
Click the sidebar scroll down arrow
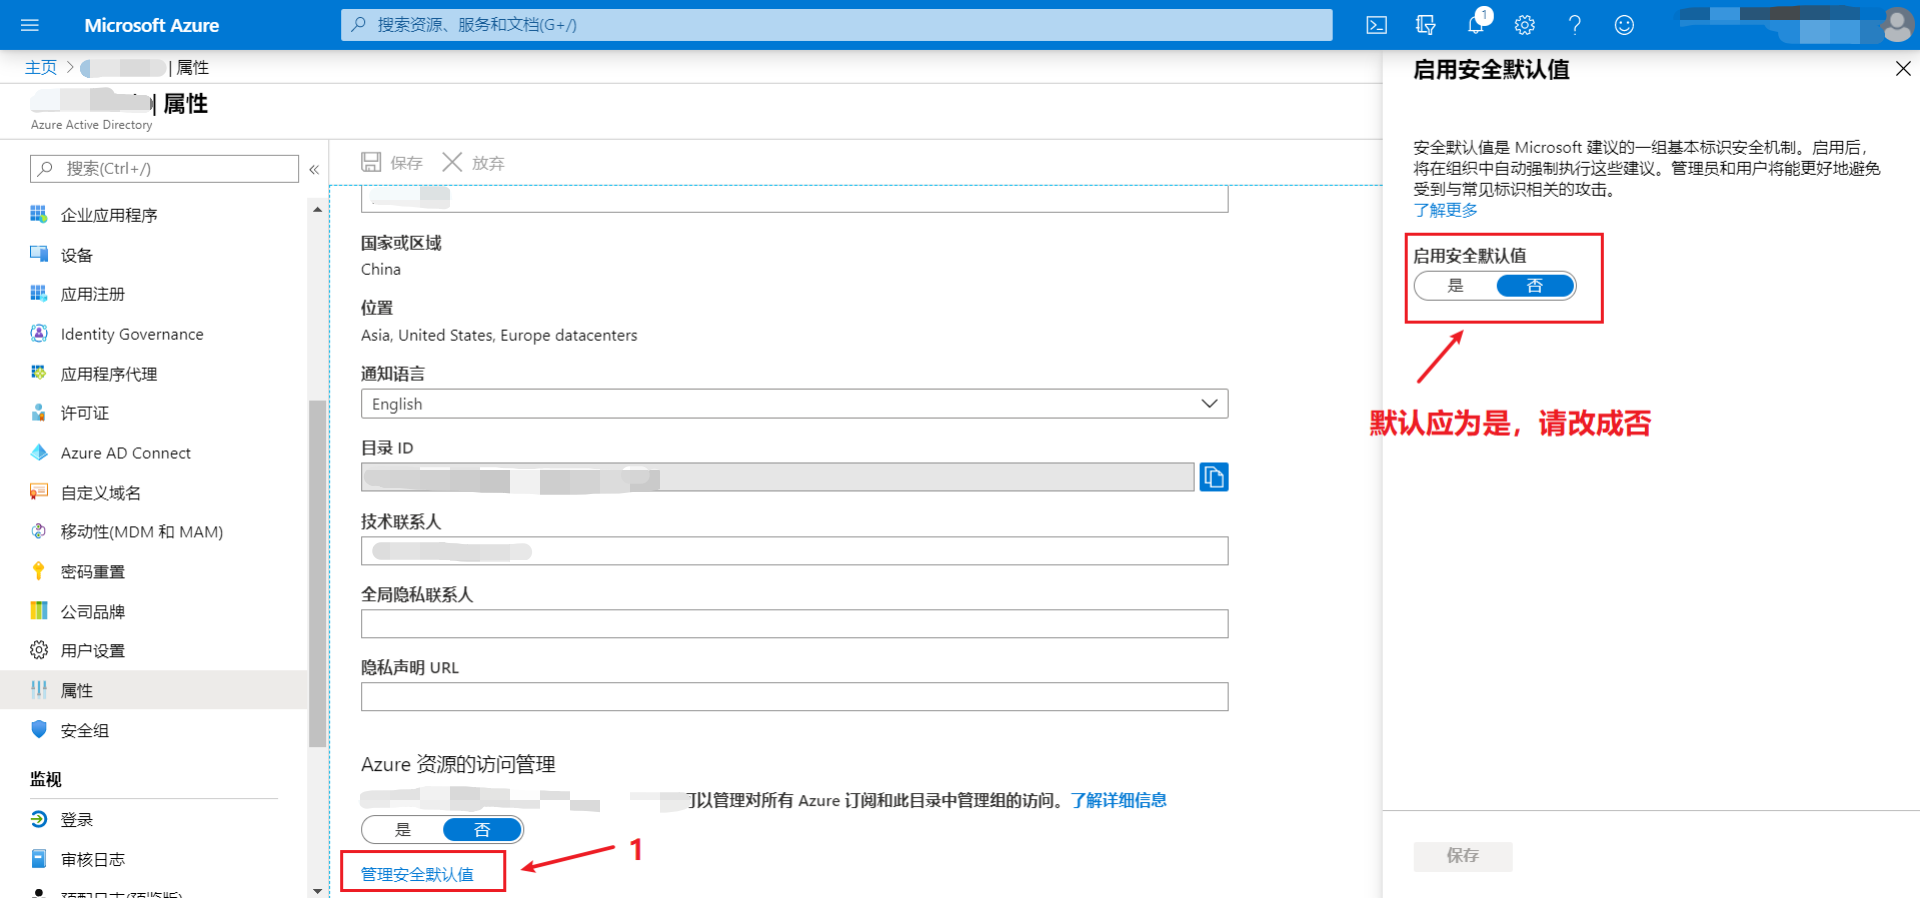pos(318,890)
